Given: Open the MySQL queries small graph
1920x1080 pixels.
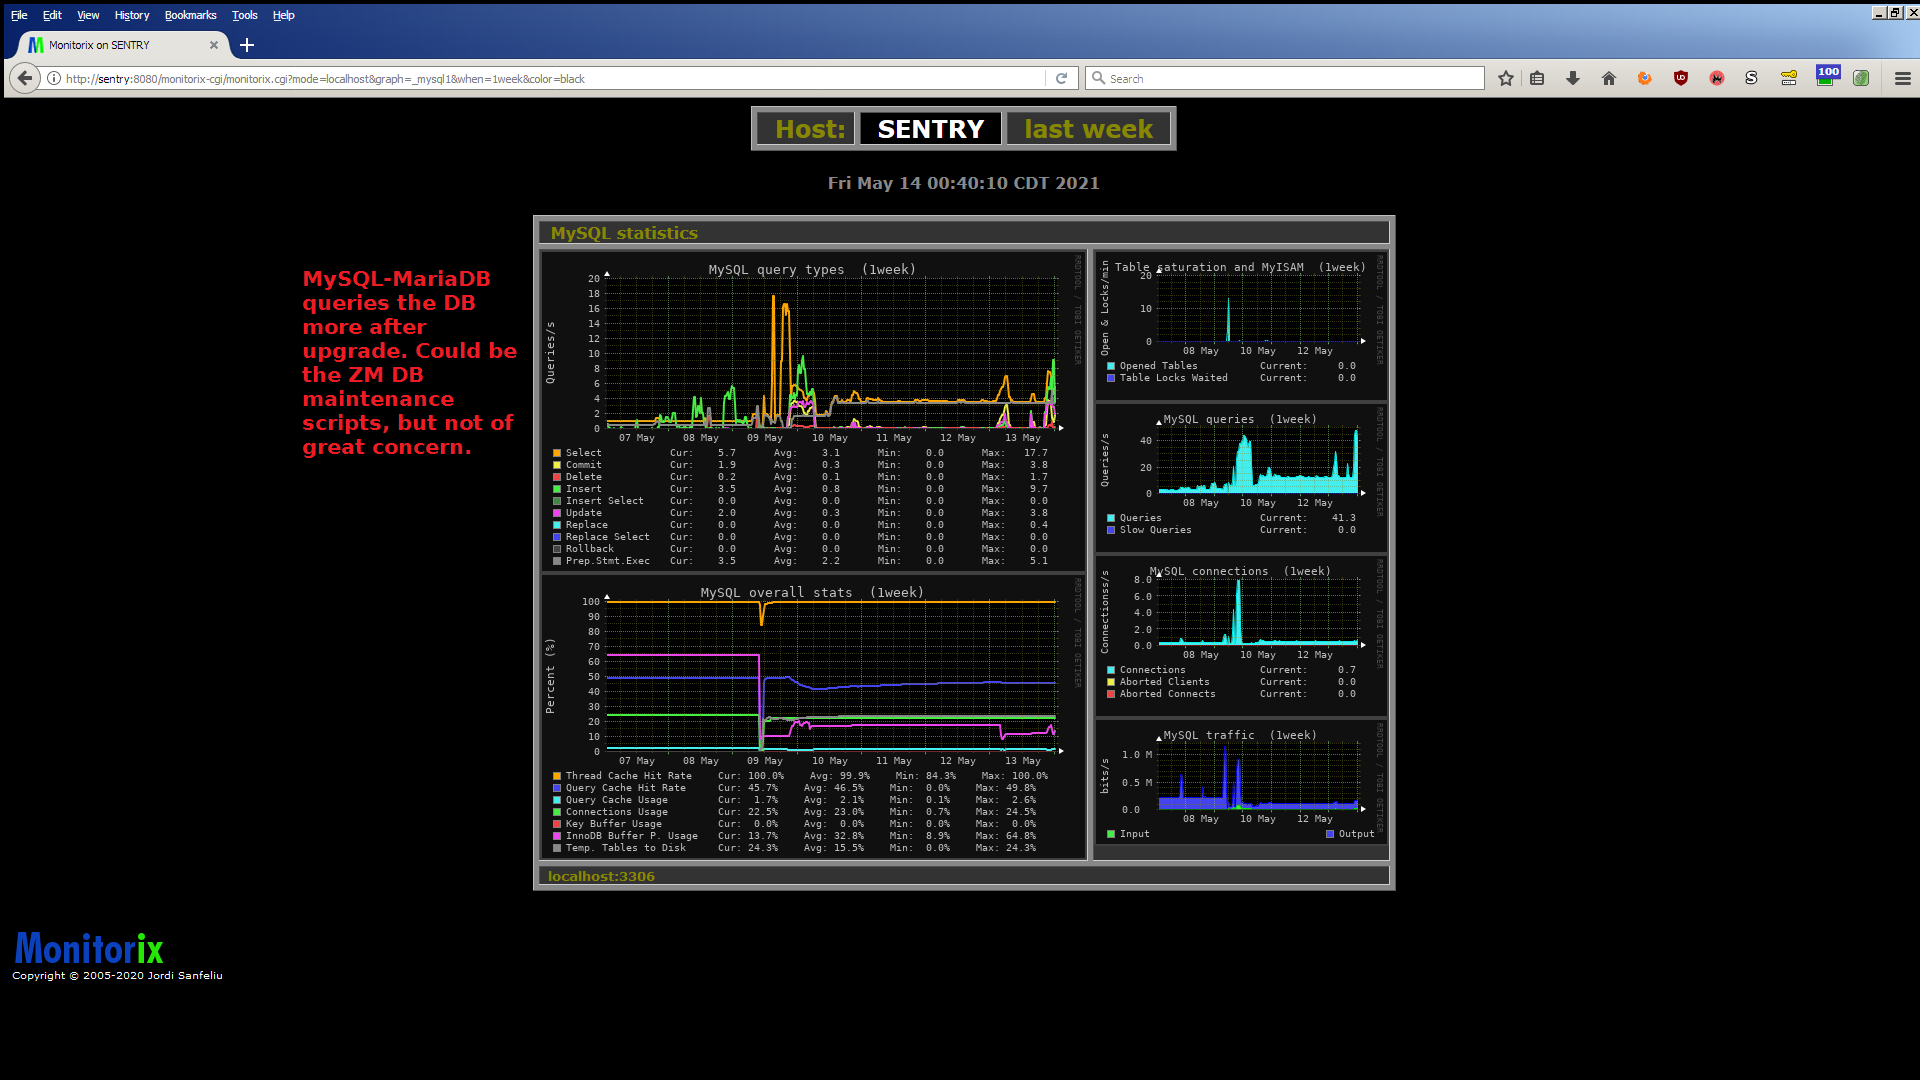Looking at the screenshot, I should (x=1241, y=477).
